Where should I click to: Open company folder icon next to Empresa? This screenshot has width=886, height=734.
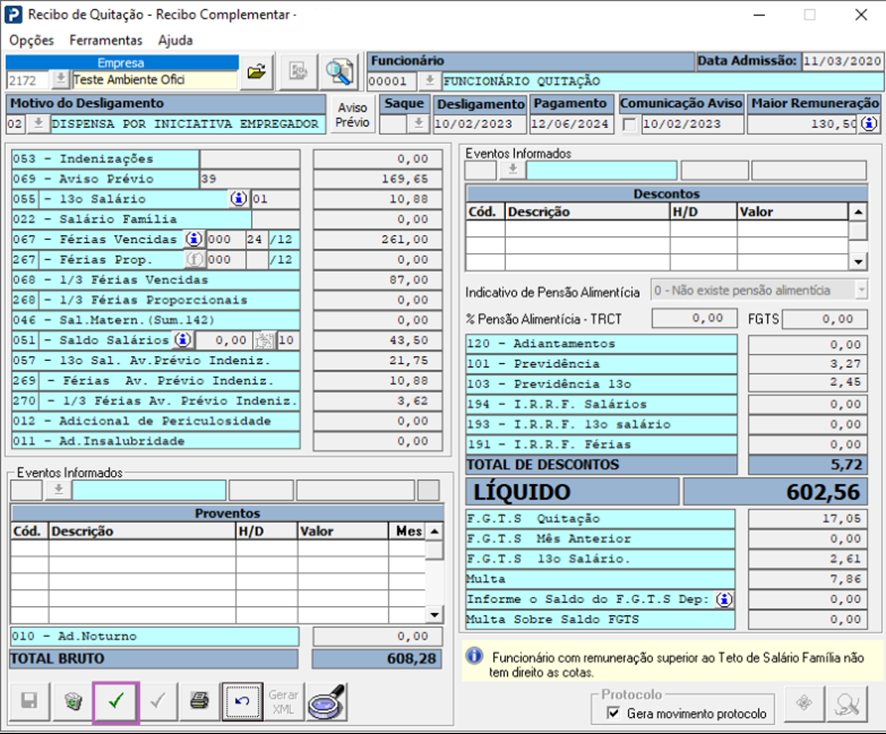pyautogui.click(x=257, y=71)
